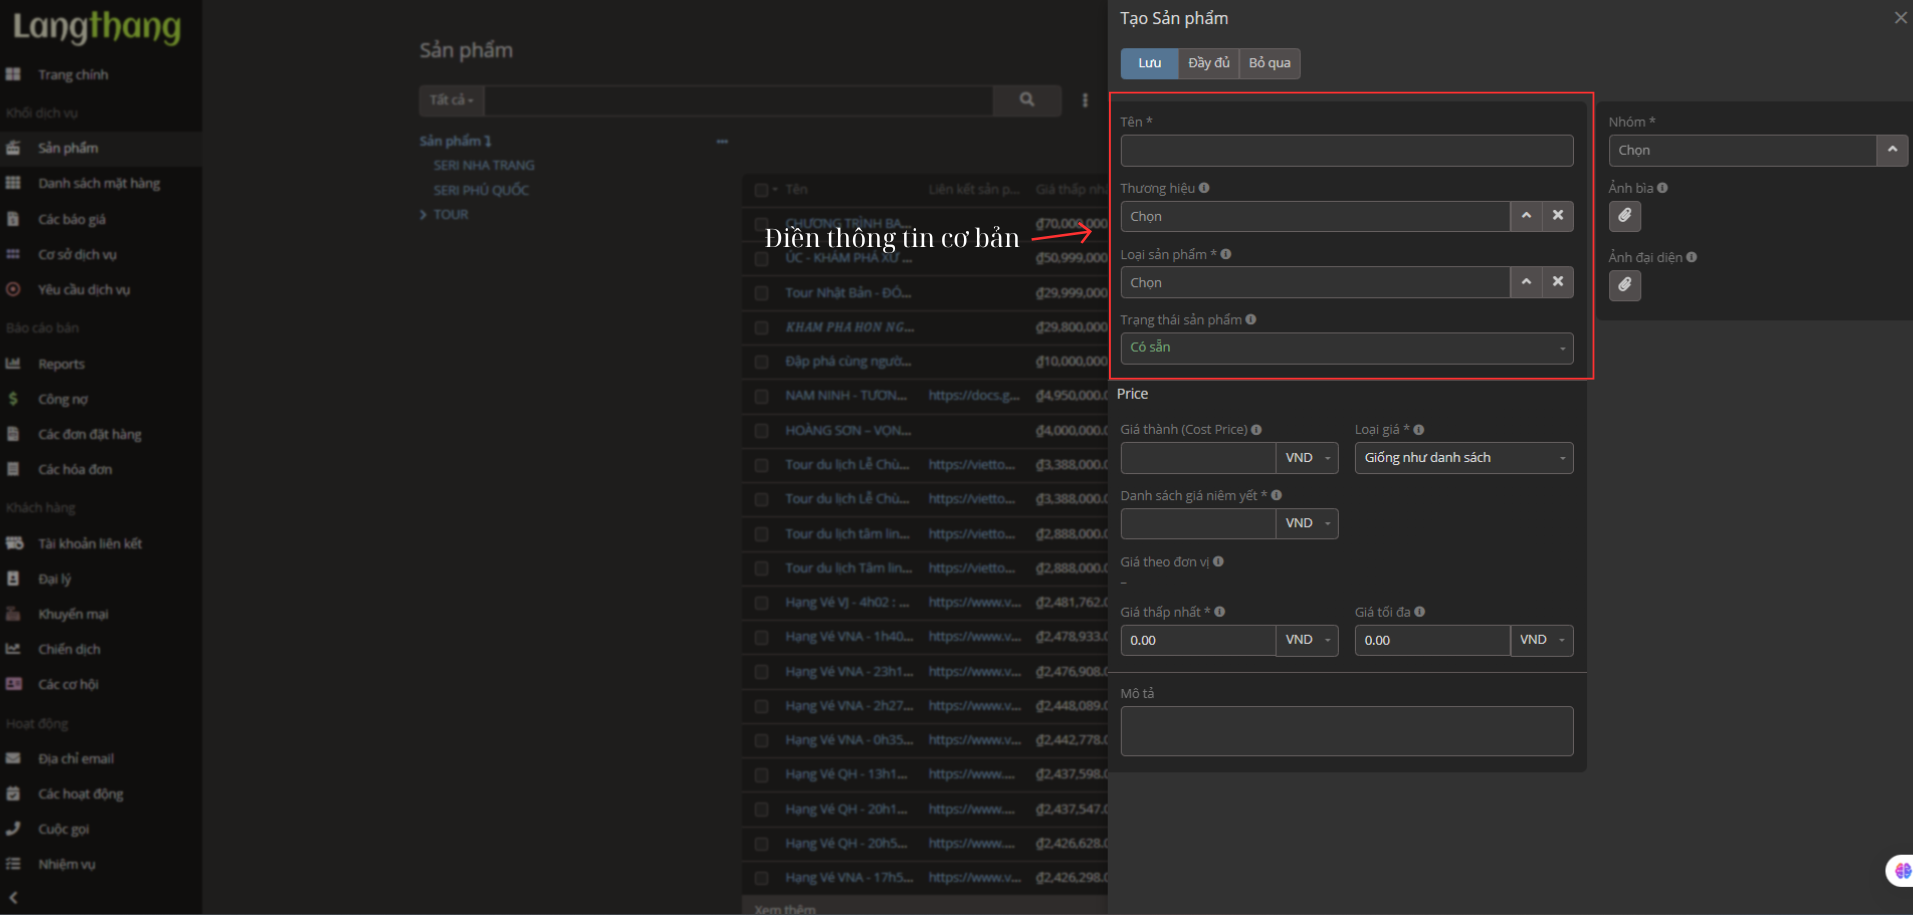Viewport: 1913px width, 915px height.
Task: Toggle the select-all checkbox in table header
Action: click(x=762, y=190)
